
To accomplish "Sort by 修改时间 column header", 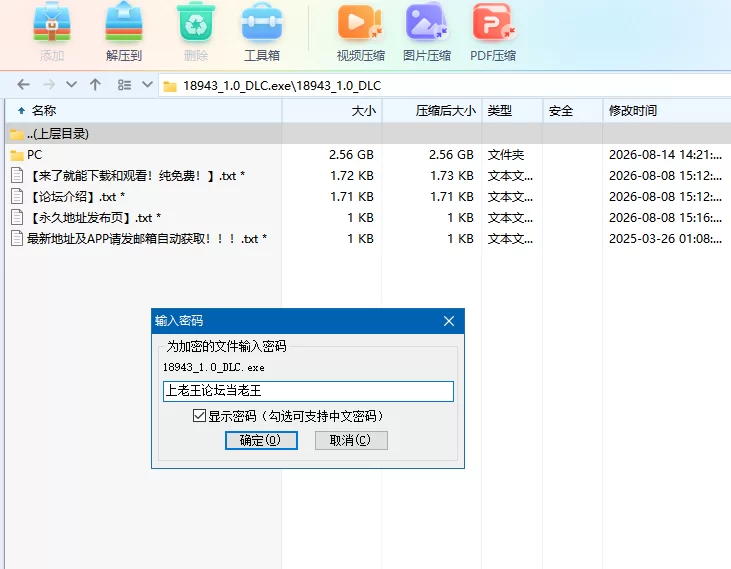I will (x=667, y=111).
